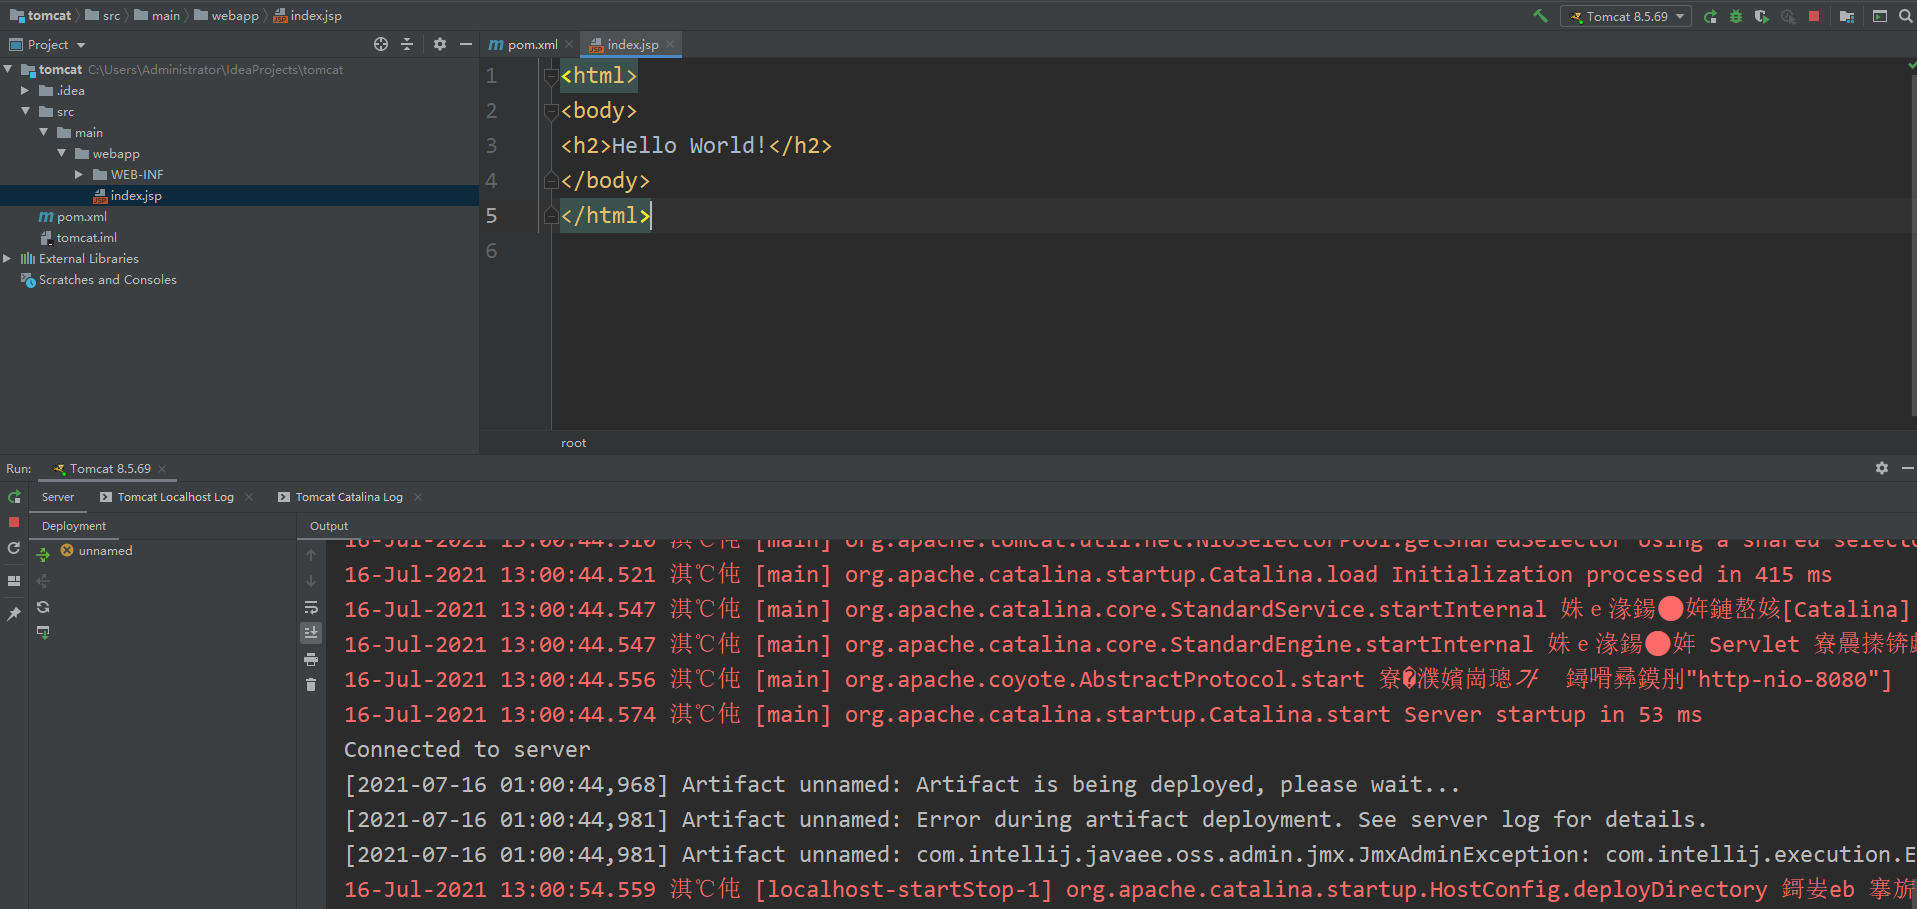Click Update application icon in Run sidebar
The height and width of the screenshot is (909, 1917).
click(14, 548)
